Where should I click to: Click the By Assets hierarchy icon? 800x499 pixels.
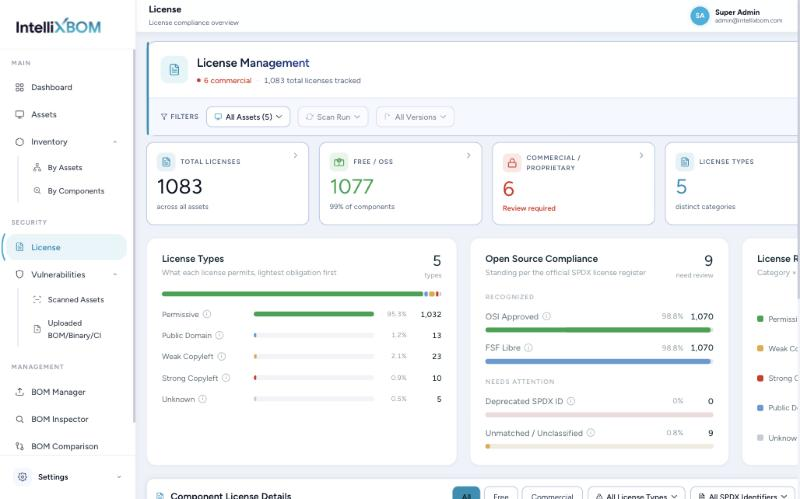pos(37,167)
